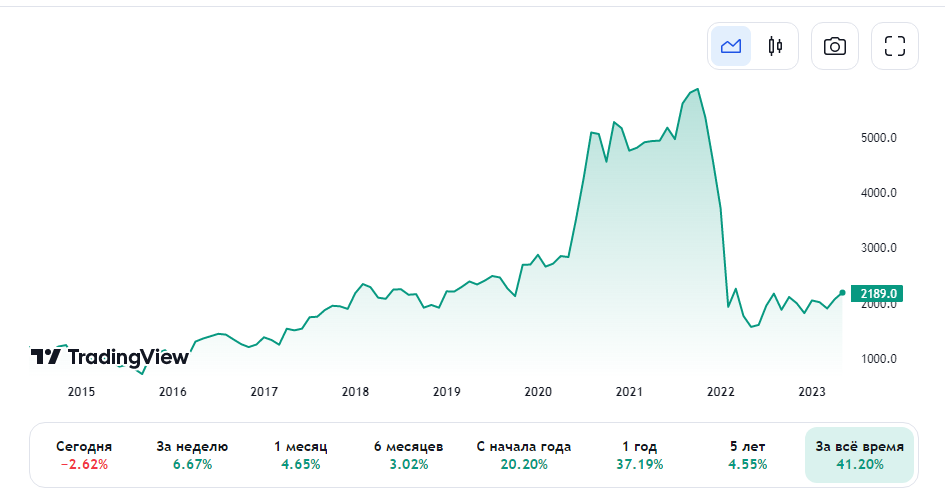Click the 2017 time axis label
945x493 pixels.
click(x=264, y=392)
